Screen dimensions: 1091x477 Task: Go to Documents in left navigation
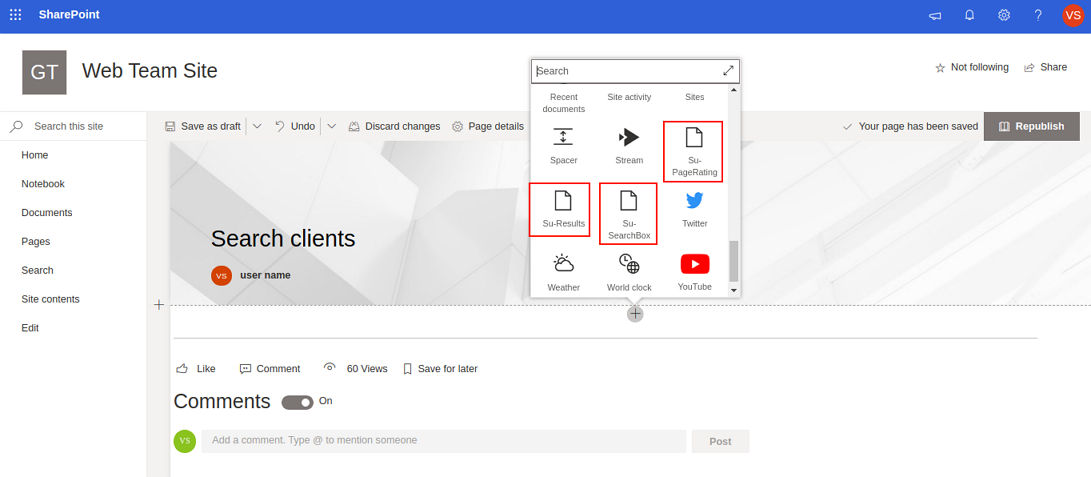coord(47,213)
